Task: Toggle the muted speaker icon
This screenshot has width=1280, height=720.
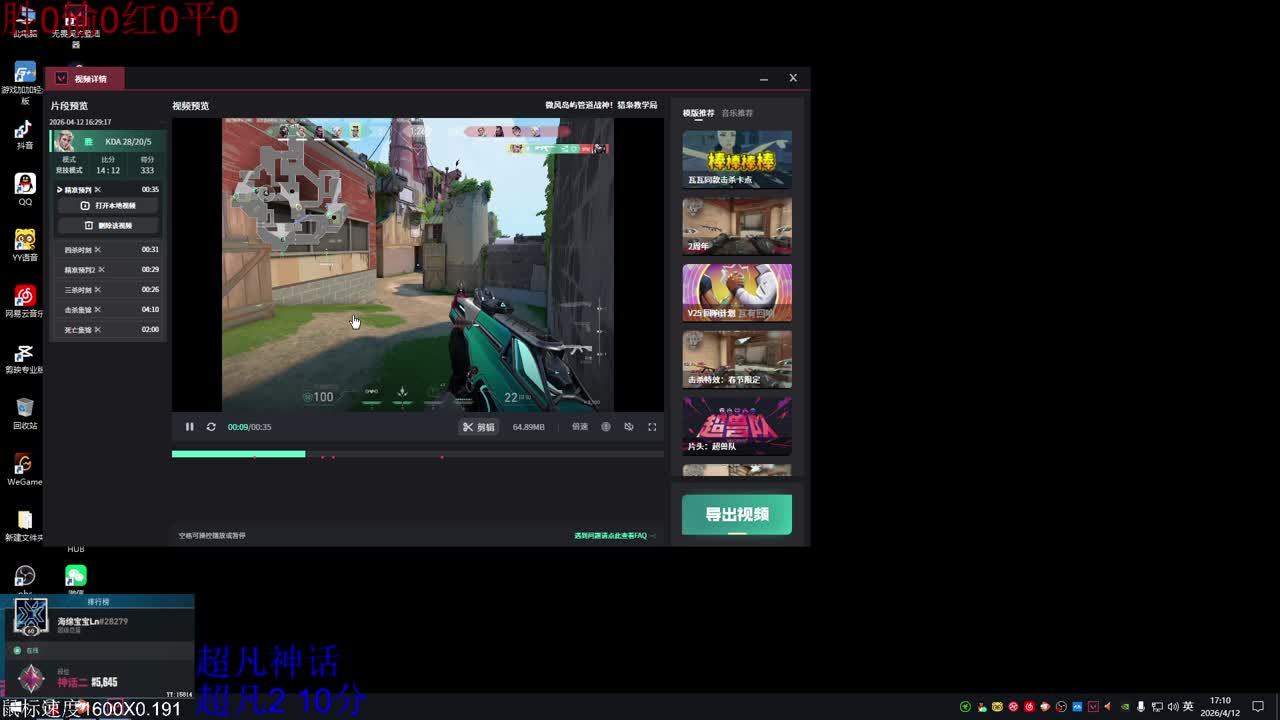Action: tap(629, 427)
